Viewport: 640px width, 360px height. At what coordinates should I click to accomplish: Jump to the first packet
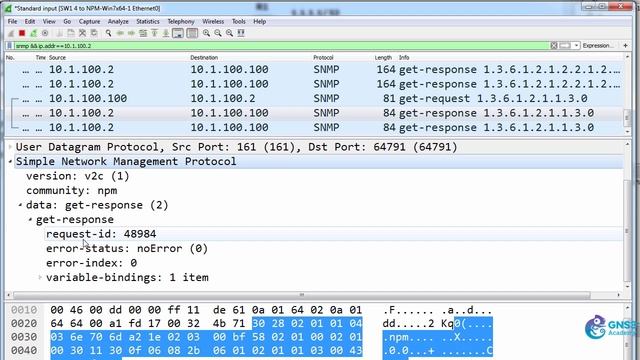click(154, 33)
